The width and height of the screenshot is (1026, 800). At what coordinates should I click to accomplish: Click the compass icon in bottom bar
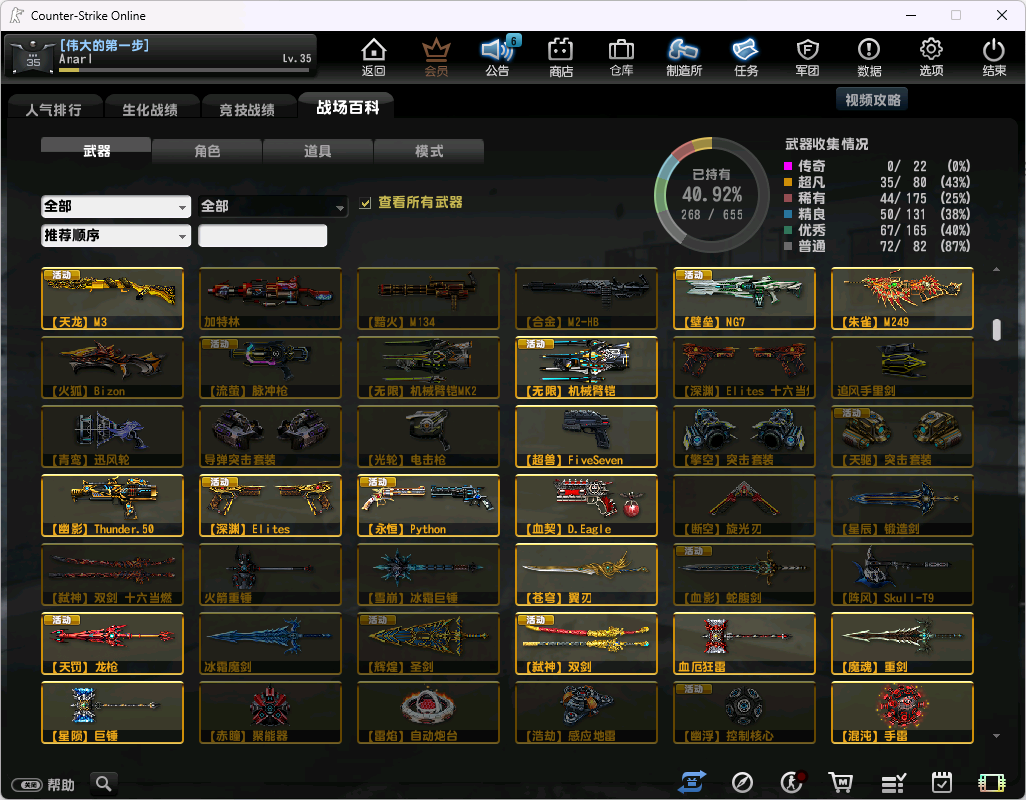[x=742, y=782]
